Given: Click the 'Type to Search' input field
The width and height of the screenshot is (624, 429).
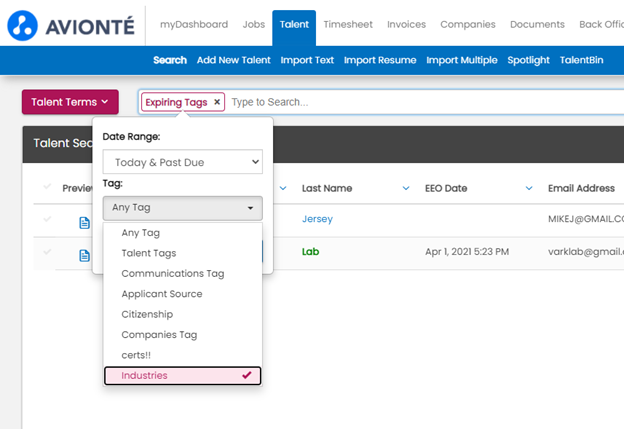Looking at the screenshot, I should tap(420, 102).
